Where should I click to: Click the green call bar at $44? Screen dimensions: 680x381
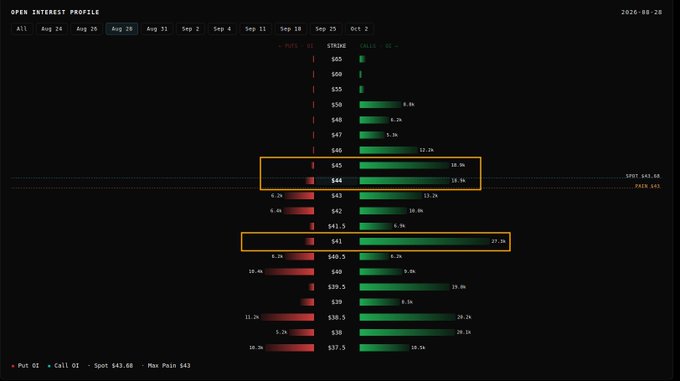coord(405,180)
